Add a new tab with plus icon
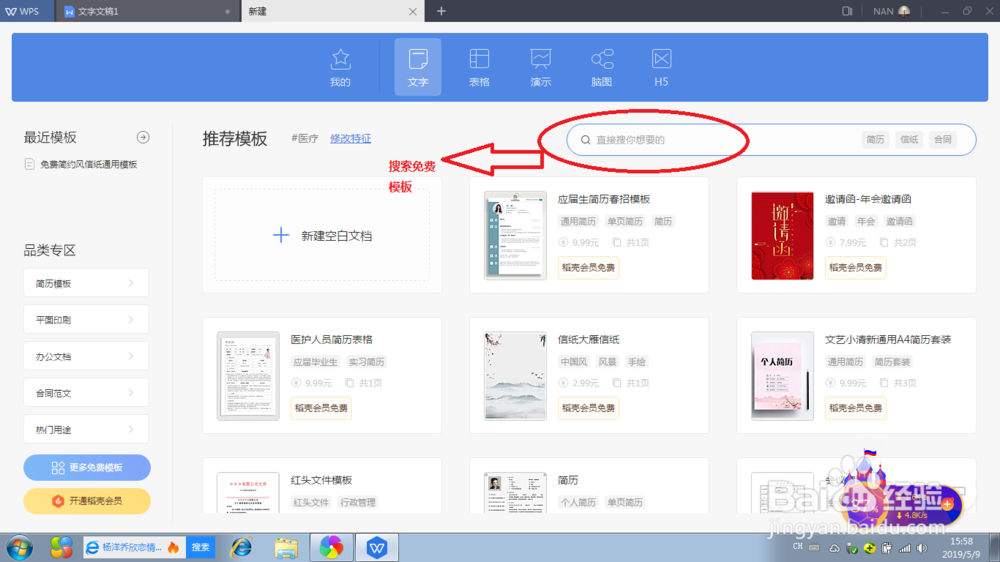Screen dimensions: 1000x562 point(441,11)
